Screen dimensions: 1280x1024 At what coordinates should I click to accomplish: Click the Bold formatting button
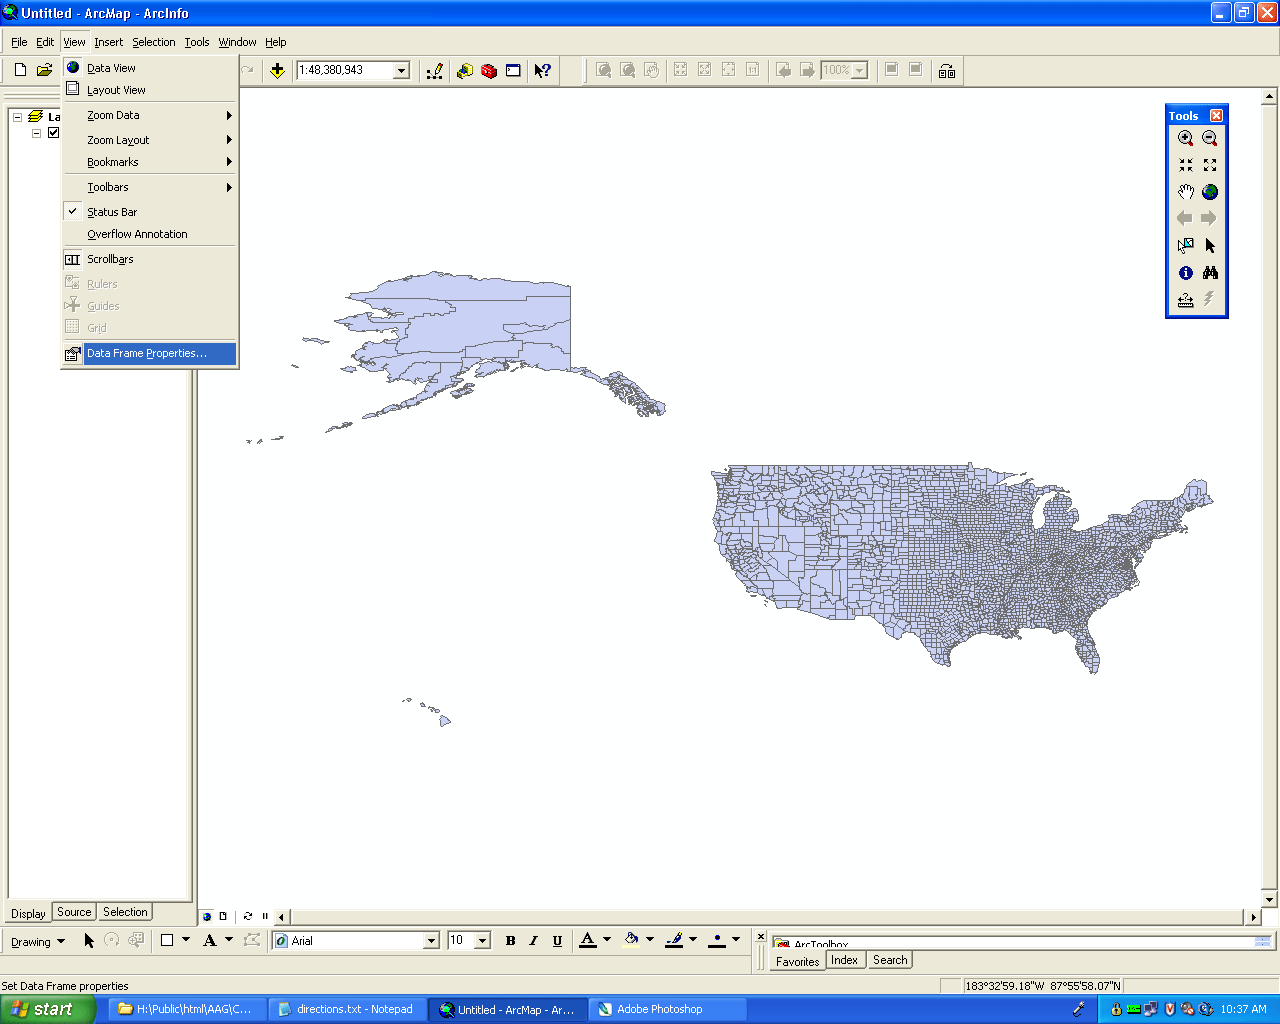(x=510, y=941)
